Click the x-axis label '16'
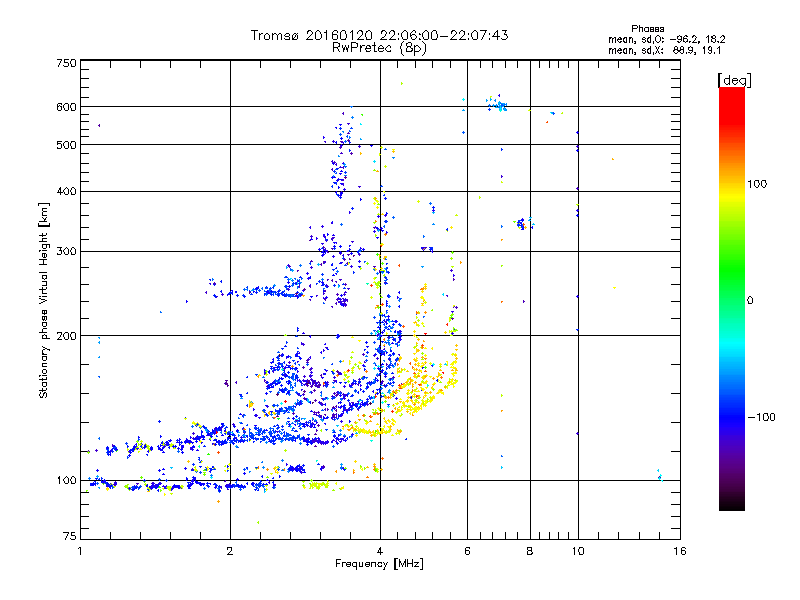The height and width of the screenshot is (600, 800). click(x=680, y=551)
